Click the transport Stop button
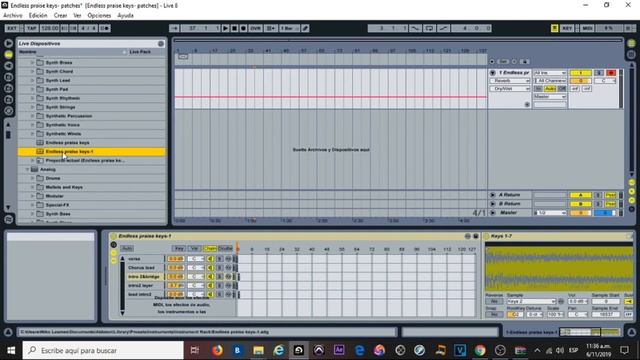This screenshot has width=640, height=360. coord(234,28)
